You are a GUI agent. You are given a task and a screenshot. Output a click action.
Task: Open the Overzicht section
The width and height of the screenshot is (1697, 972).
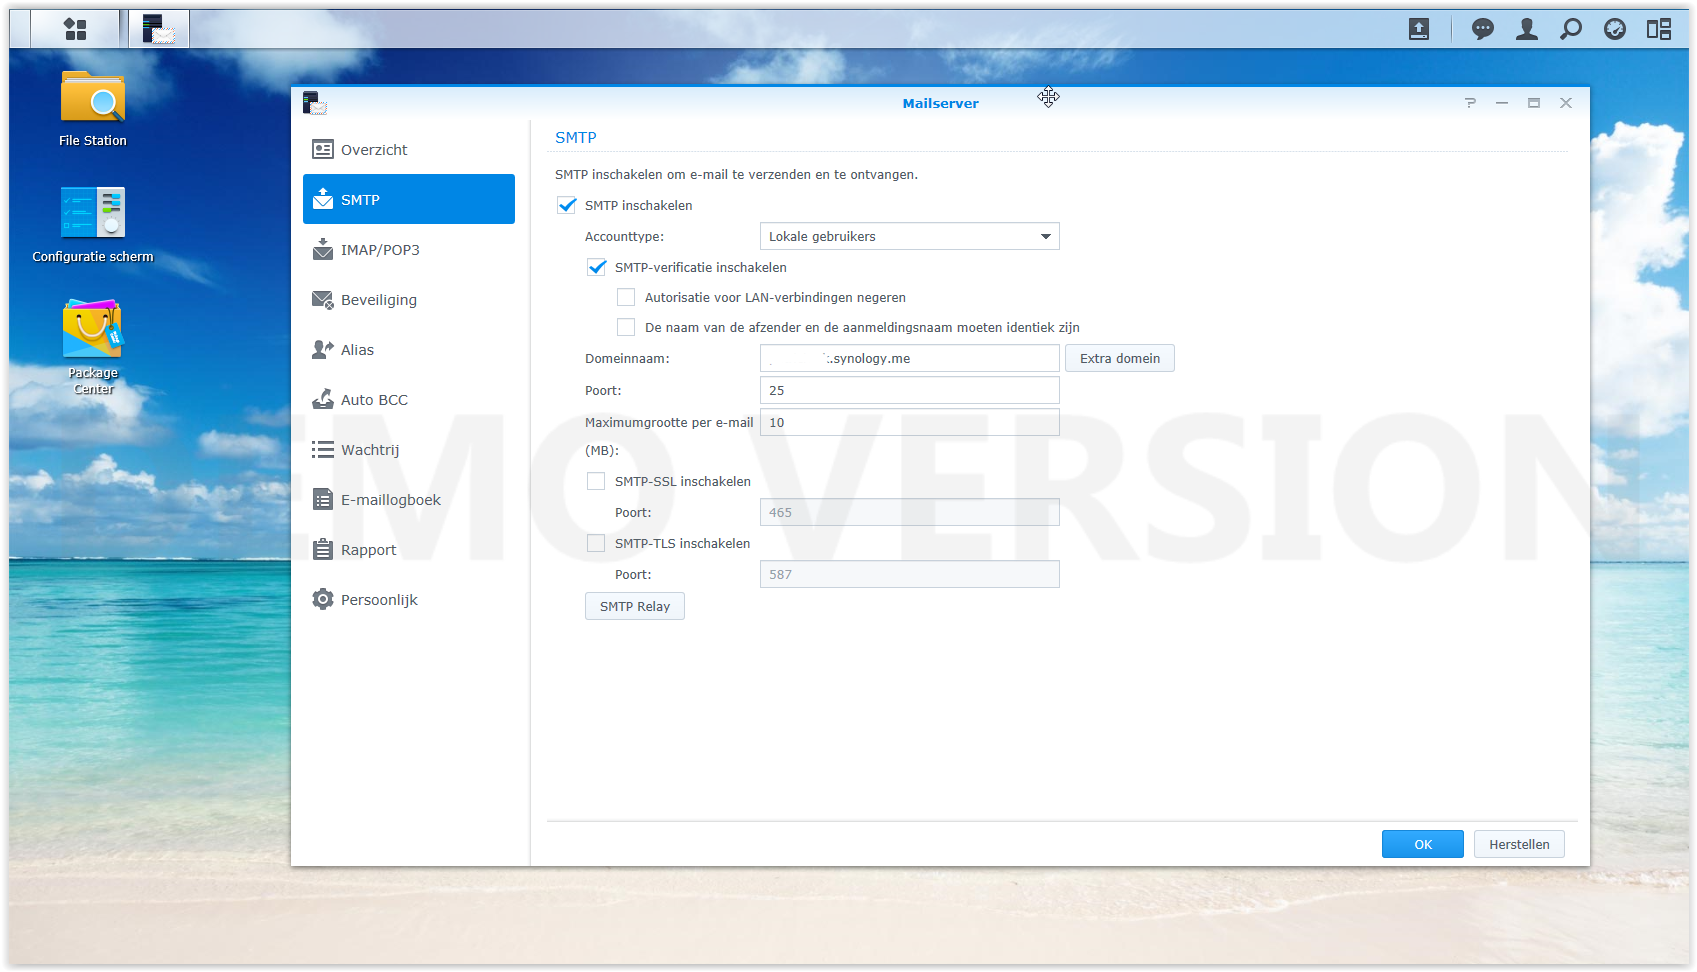409,150
